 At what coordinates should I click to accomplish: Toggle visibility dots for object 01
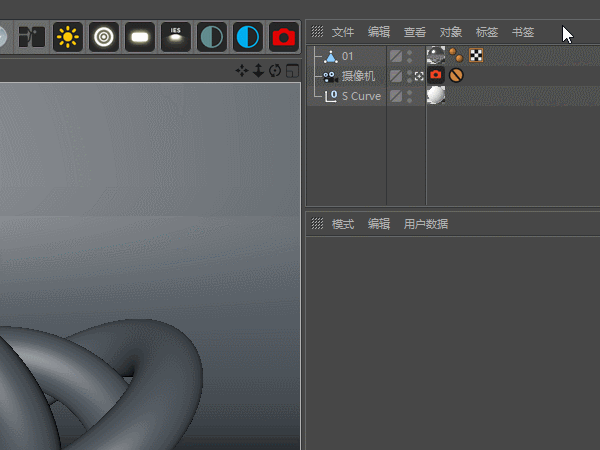pos(409,56)
